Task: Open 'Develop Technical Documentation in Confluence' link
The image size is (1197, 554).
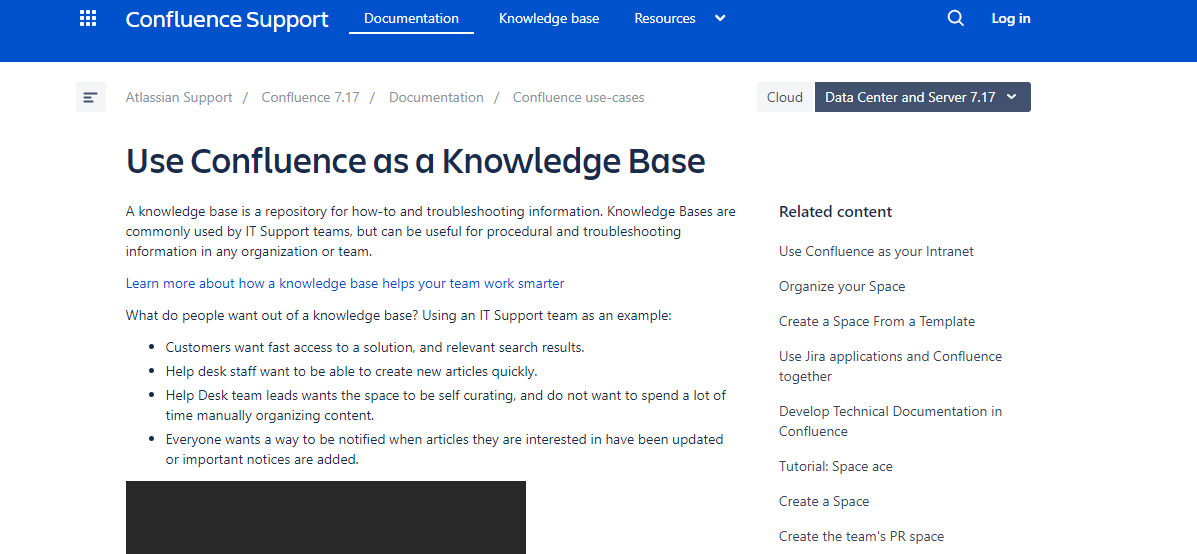Action: click(890, 421)
